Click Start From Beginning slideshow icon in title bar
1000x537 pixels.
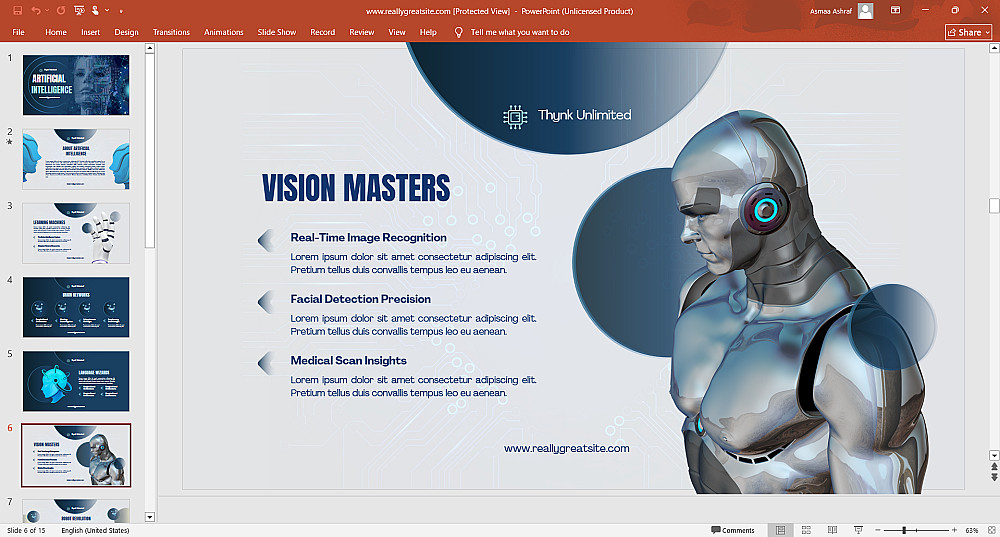(x=79, y=11)
